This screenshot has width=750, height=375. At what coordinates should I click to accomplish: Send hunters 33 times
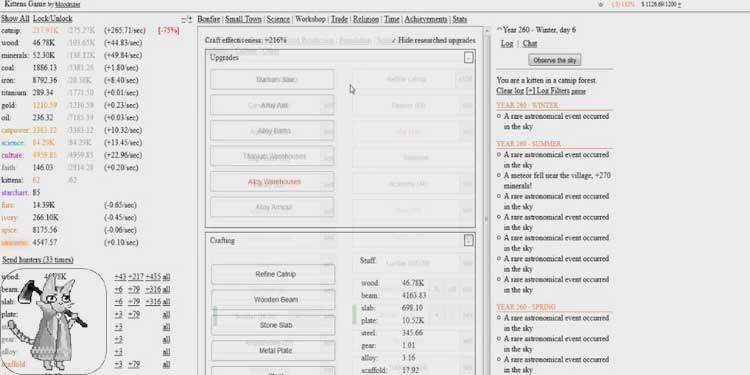click(x=38, y=260)
